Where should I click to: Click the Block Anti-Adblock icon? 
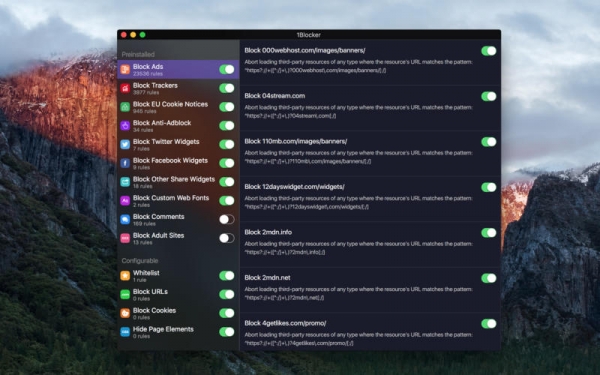[x=125, y=126]
